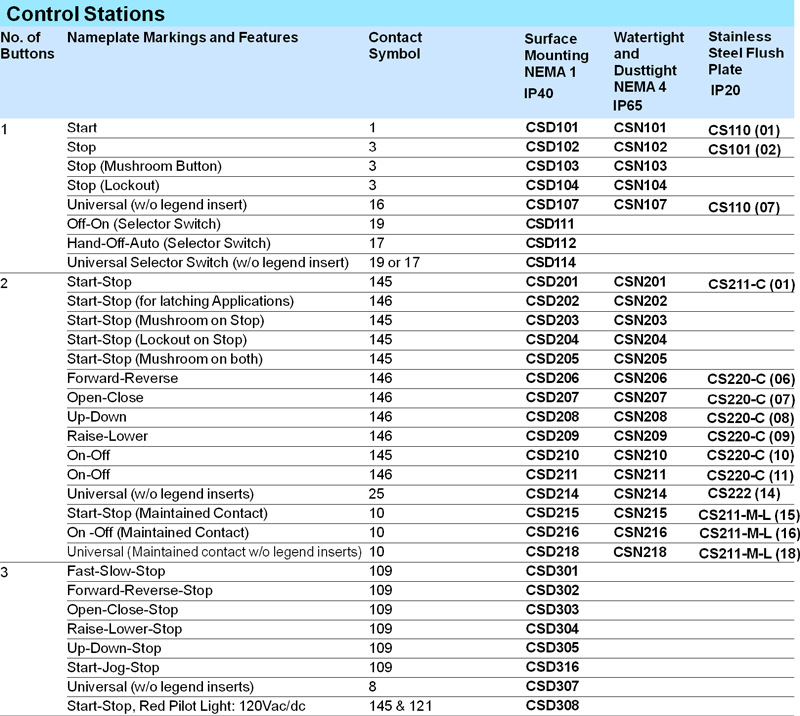Select part number CSN202
Viewport: 800px width, 716px height.
point(640,301)
